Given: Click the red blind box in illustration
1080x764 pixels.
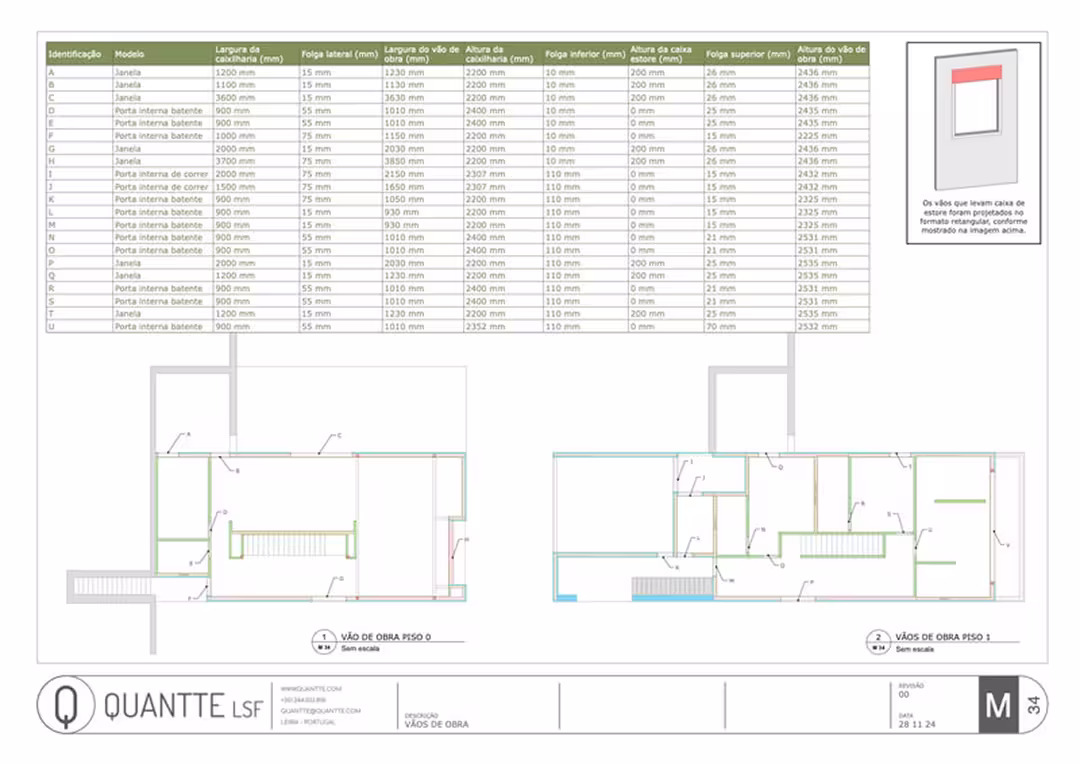Looking at the screenshot, I should tap(977, 75).
